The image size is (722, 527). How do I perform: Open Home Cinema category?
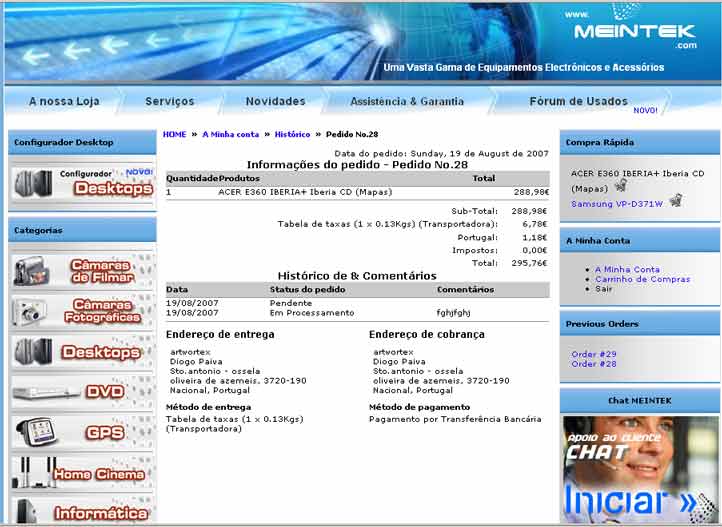click(82, 473)
